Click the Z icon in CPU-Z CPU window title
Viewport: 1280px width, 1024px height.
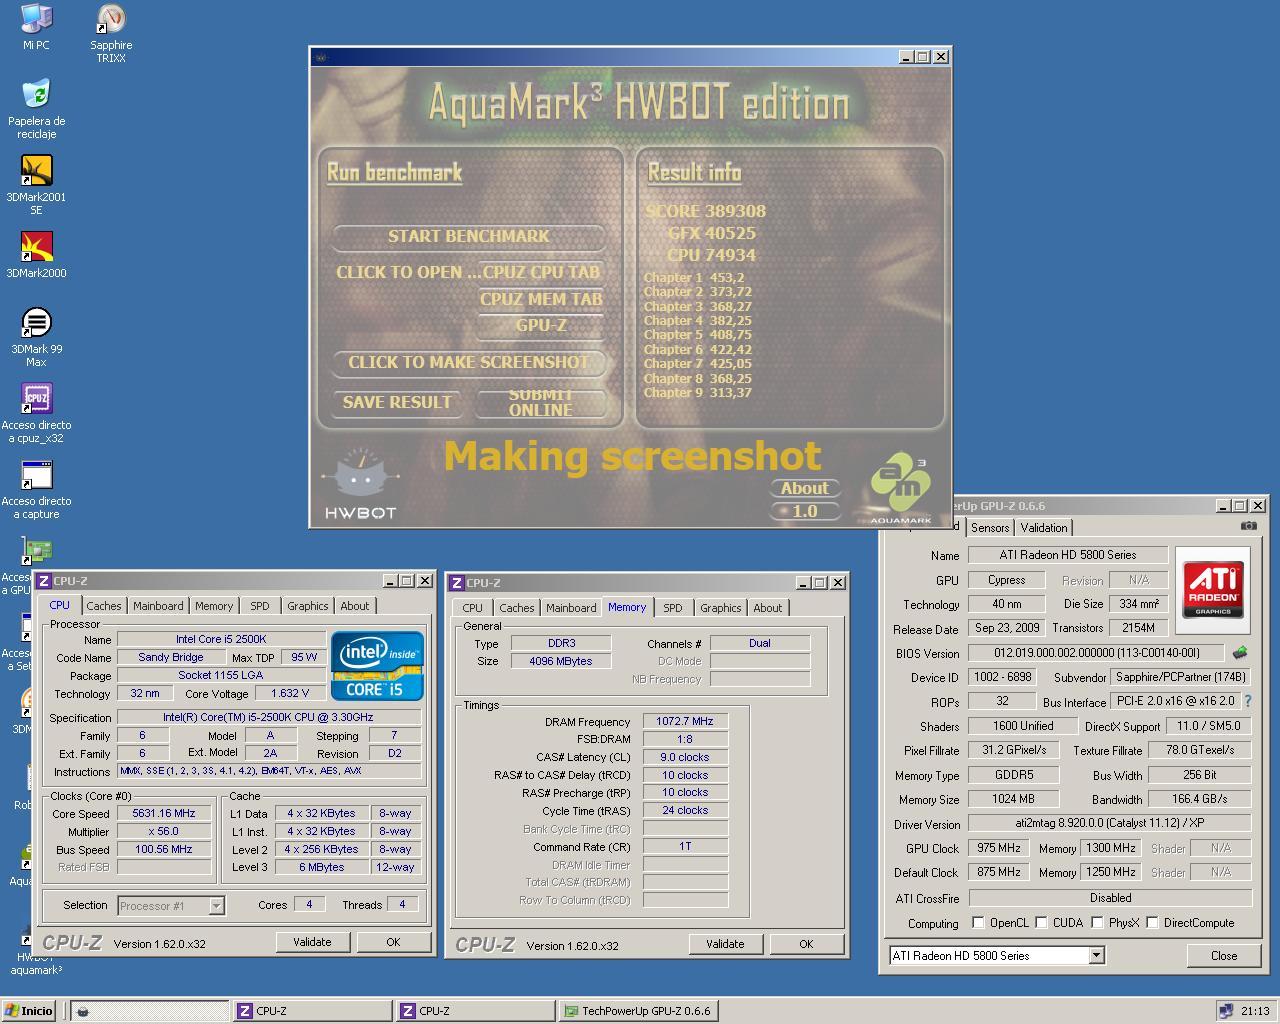[x=44, y=580]
